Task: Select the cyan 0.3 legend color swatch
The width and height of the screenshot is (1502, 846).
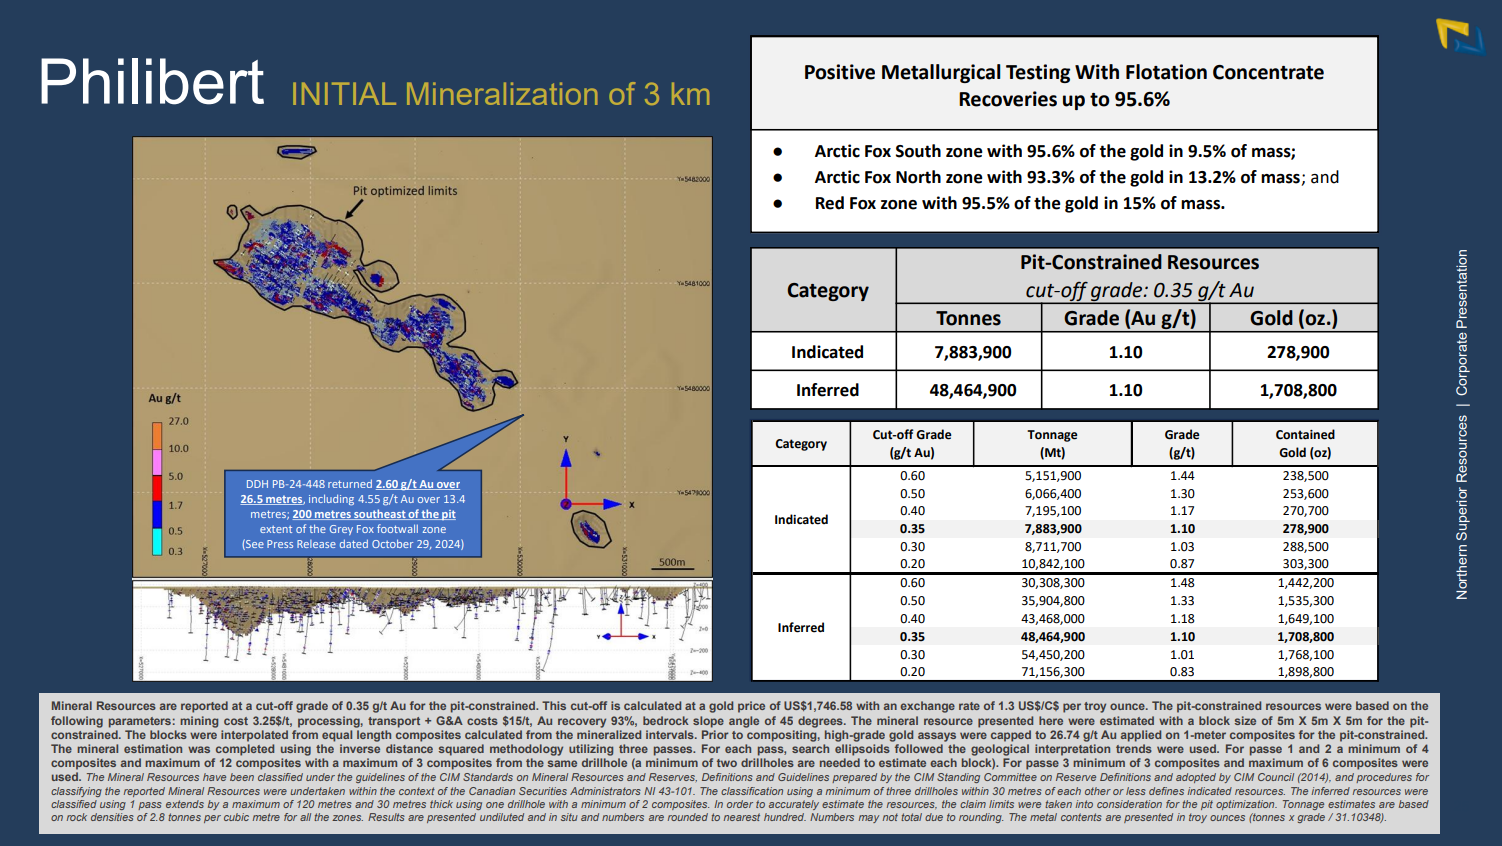Action: click(x=157, y=542)
